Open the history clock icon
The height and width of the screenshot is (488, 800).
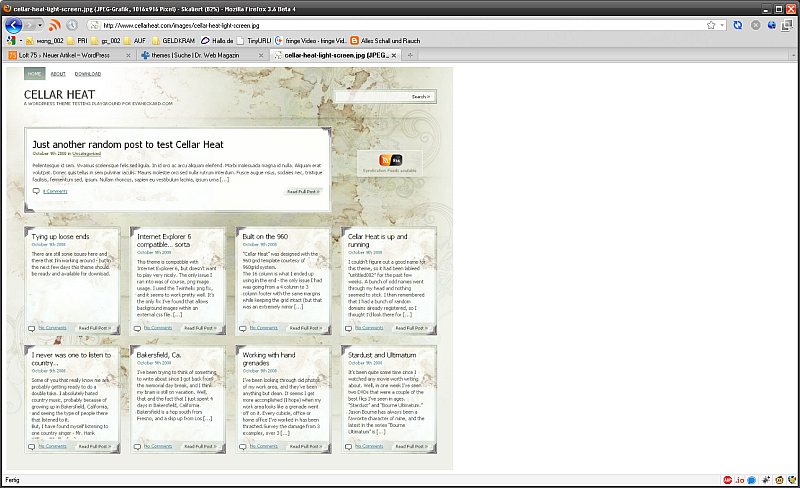73,24
